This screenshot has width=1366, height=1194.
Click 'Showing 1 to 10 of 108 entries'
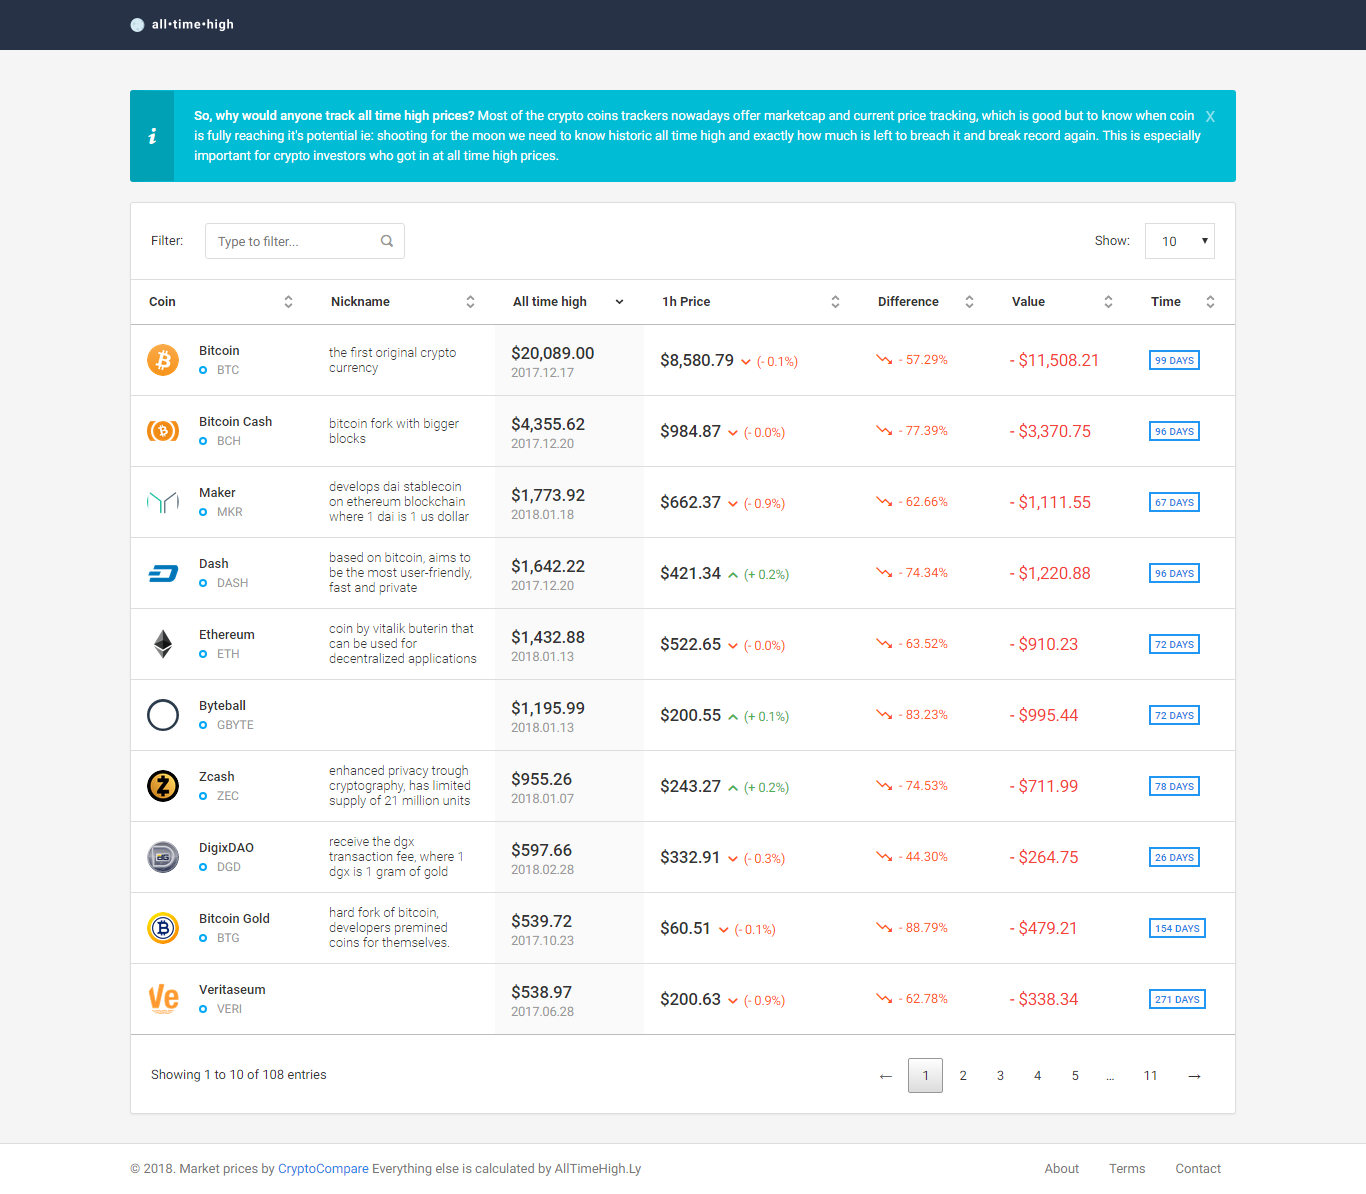point(239,1075)
